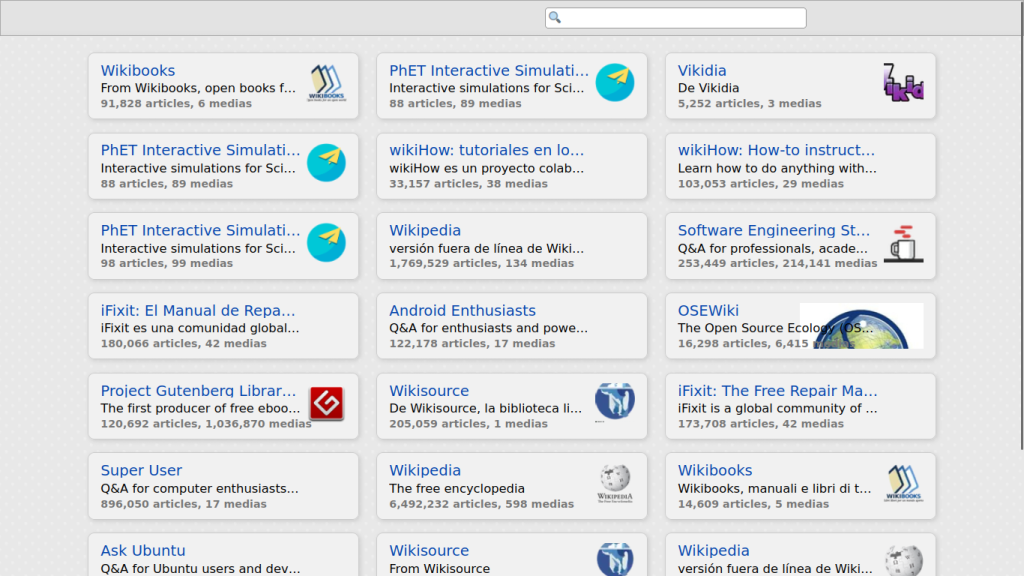Open Wikipedia title with 1,769,529 articles

(x=425, y=231)
